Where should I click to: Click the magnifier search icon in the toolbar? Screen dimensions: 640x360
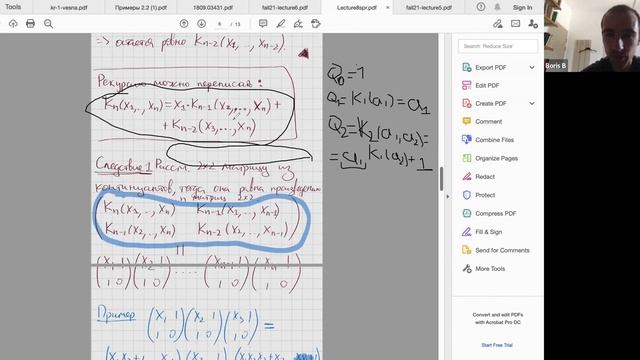tap(49, 24)
